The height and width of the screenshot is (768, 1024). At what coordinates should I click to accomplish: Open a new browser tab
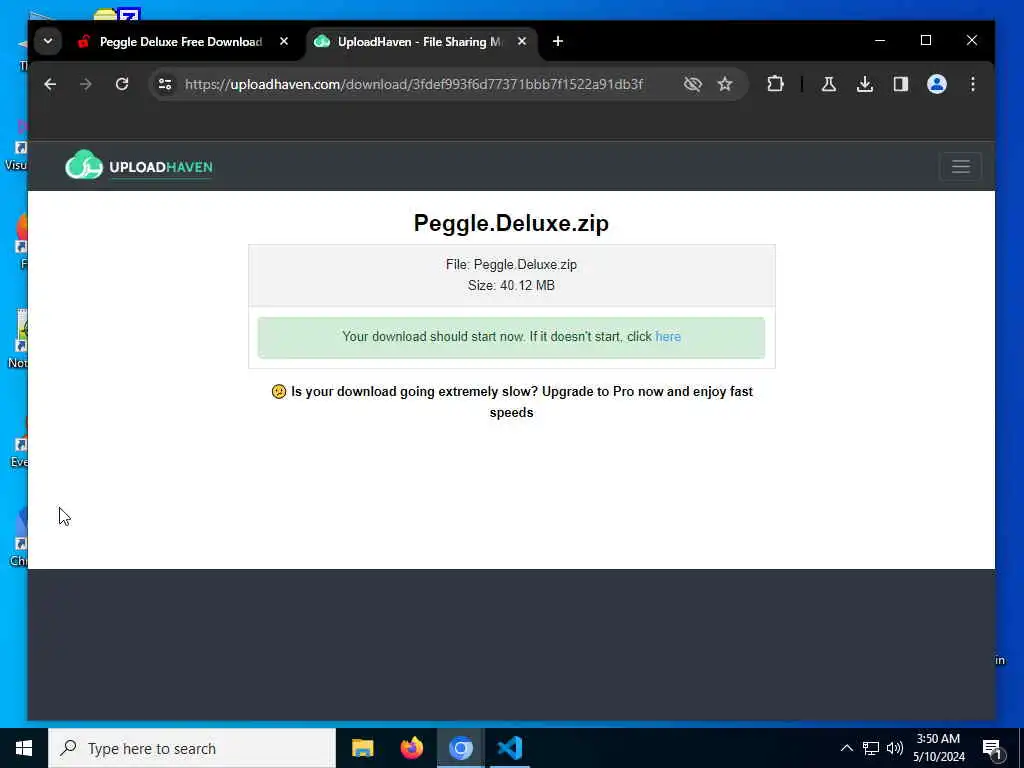(558, 41)
